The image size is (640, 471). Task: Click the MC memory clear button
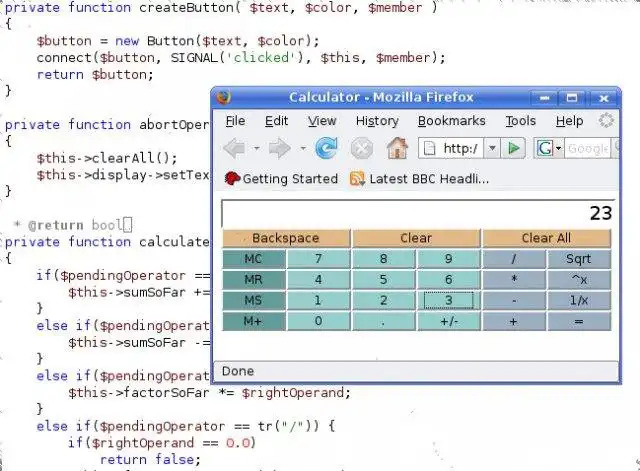(253, 259)
